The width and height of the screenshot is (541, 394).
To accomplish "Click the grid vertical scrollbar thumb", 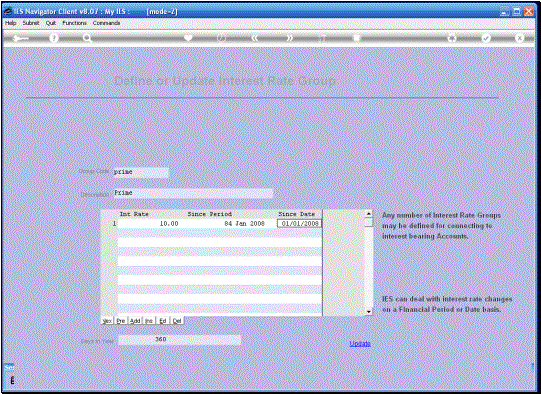I will coord(368,223).
